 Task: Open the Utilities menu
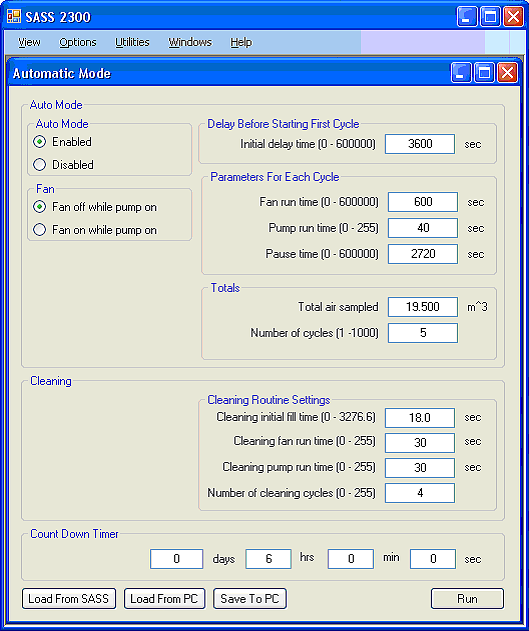[132, 42]
